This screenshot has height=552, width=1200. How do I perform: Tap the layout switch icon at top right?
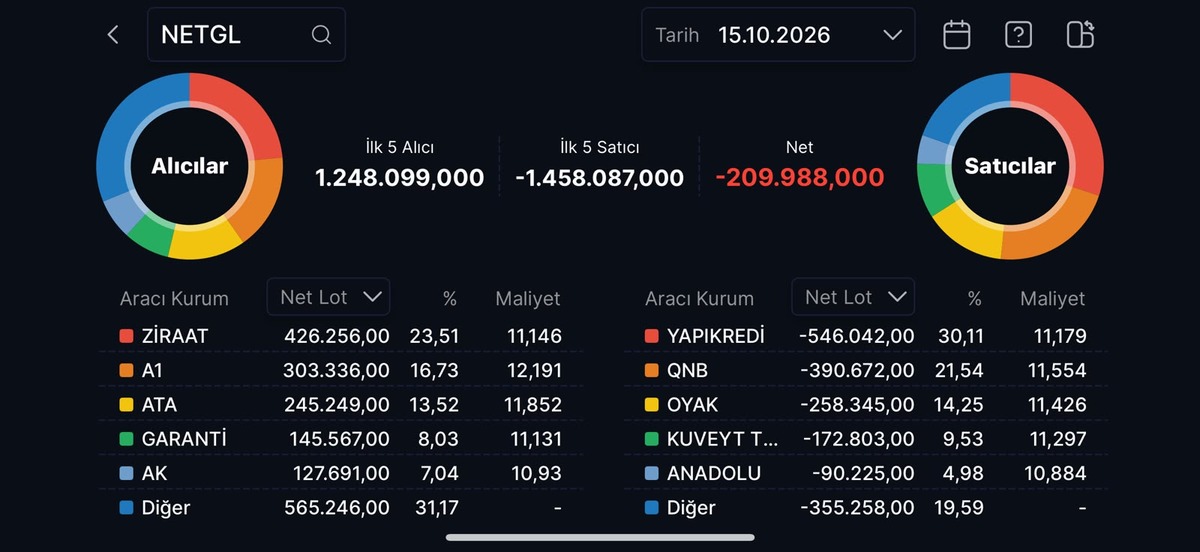coord(1080,34)
